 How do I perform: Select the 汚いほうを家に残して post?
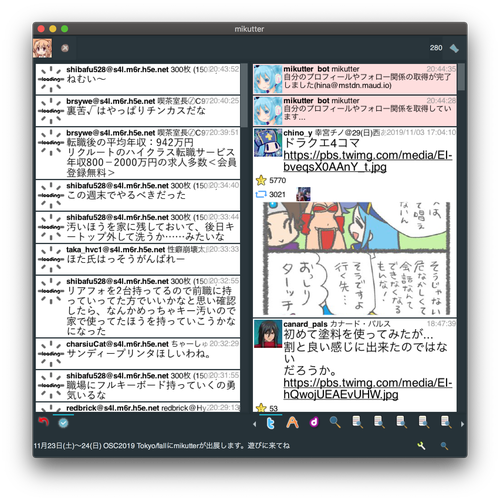138,227
